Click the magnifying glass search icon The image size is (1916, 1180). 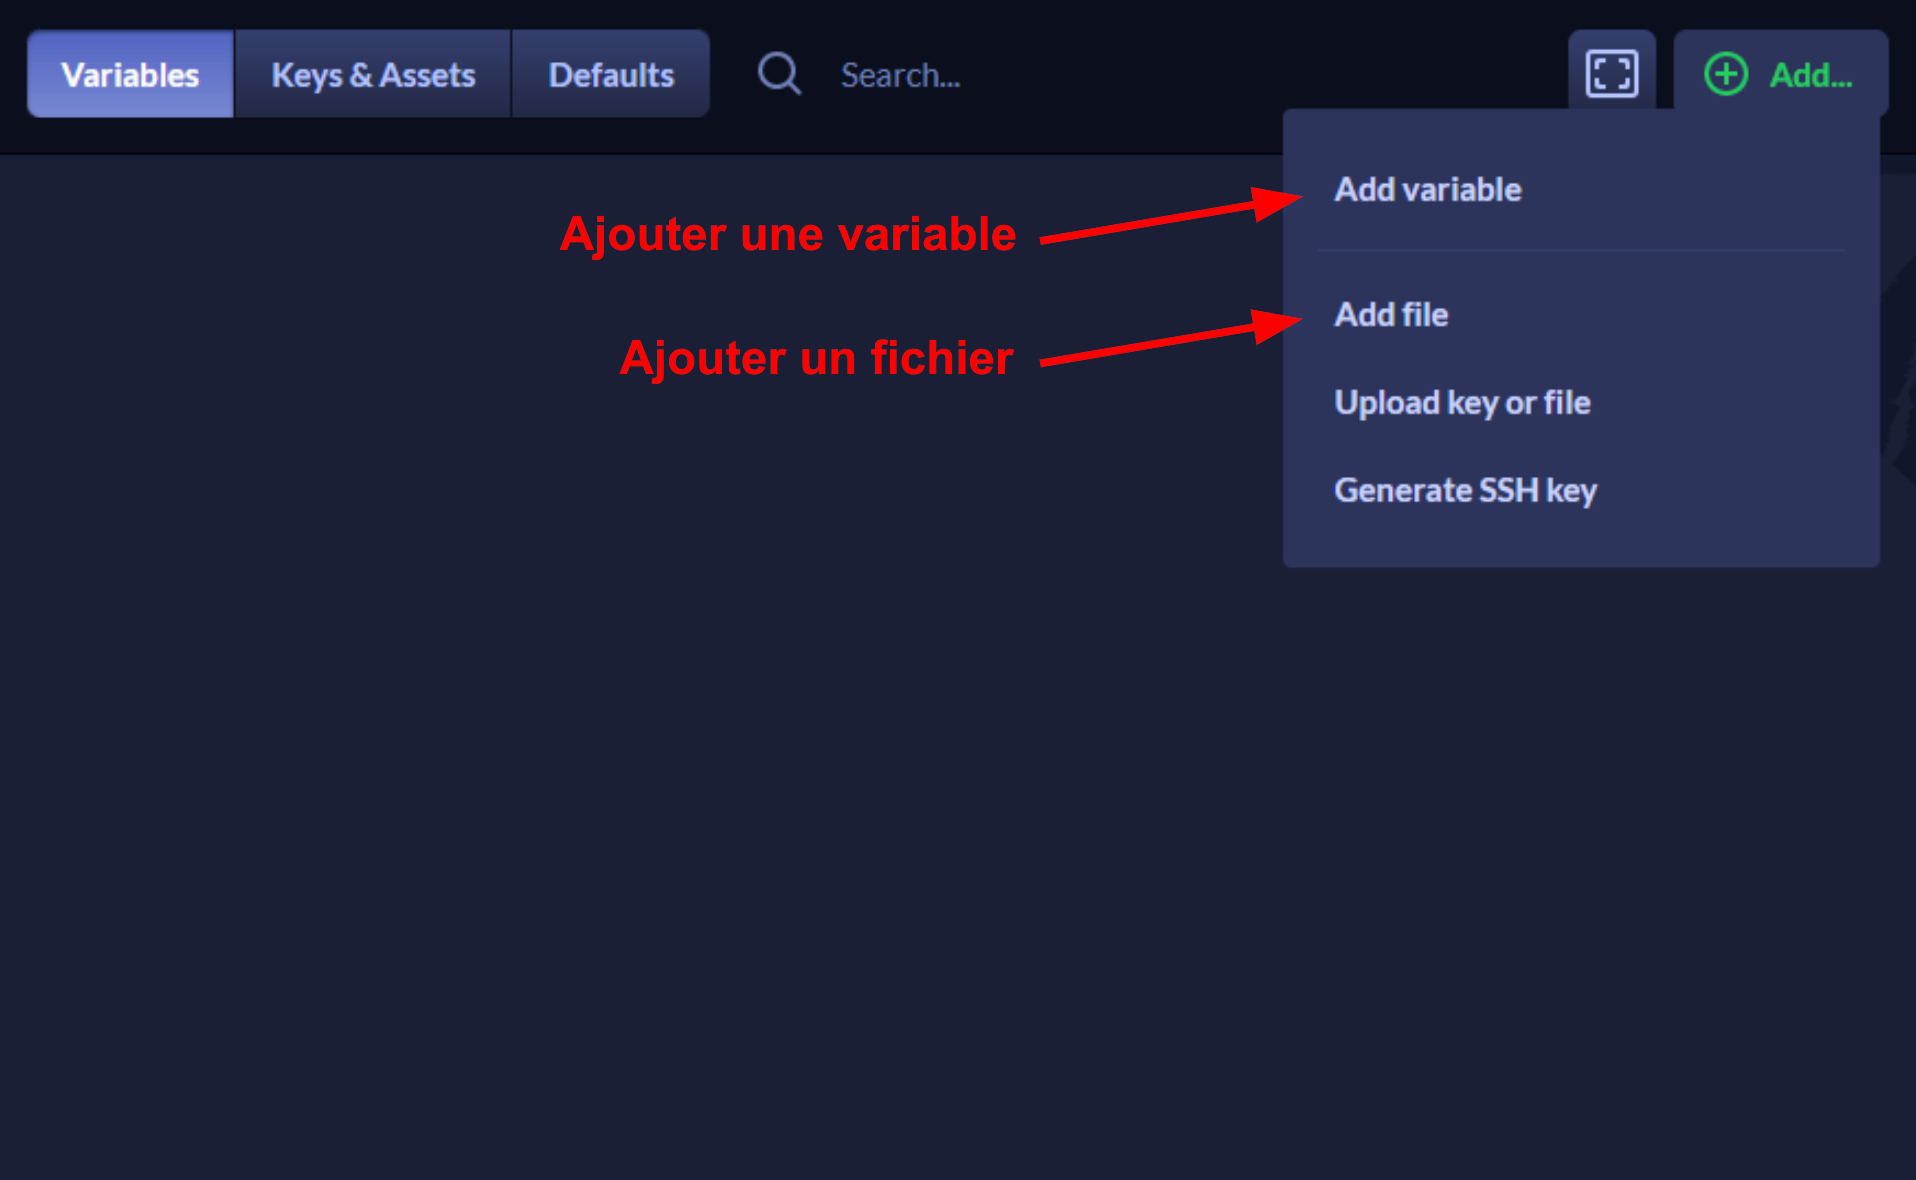click(x=779, y=74)
